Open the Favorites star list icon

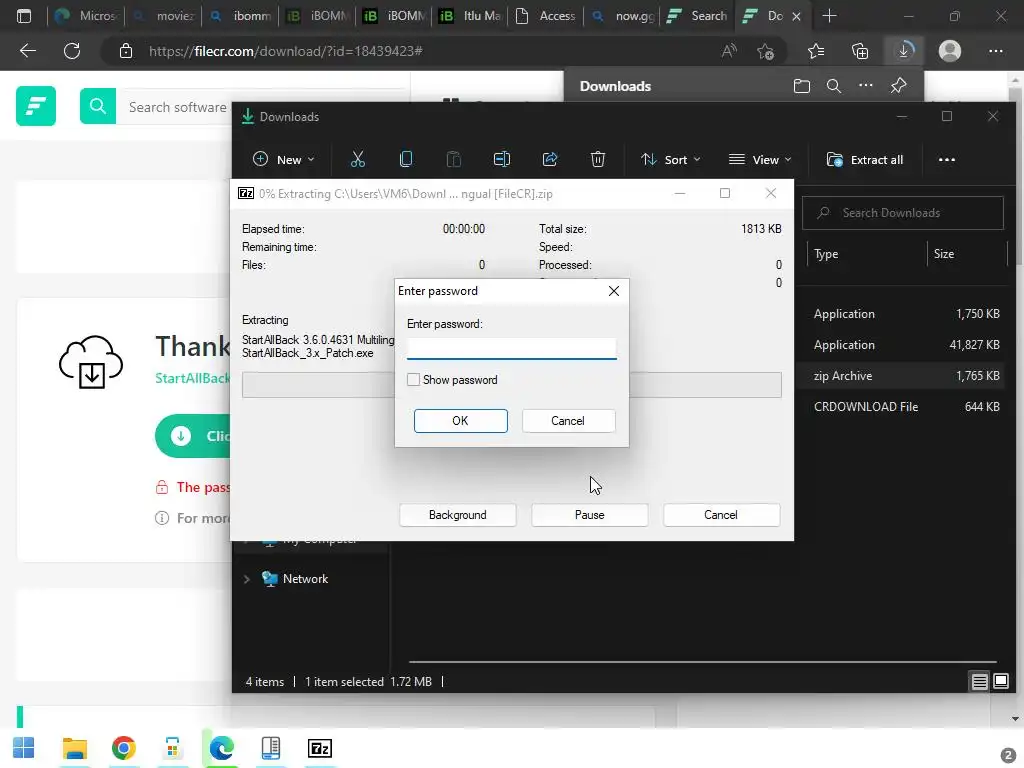click(x=816, y=51)
